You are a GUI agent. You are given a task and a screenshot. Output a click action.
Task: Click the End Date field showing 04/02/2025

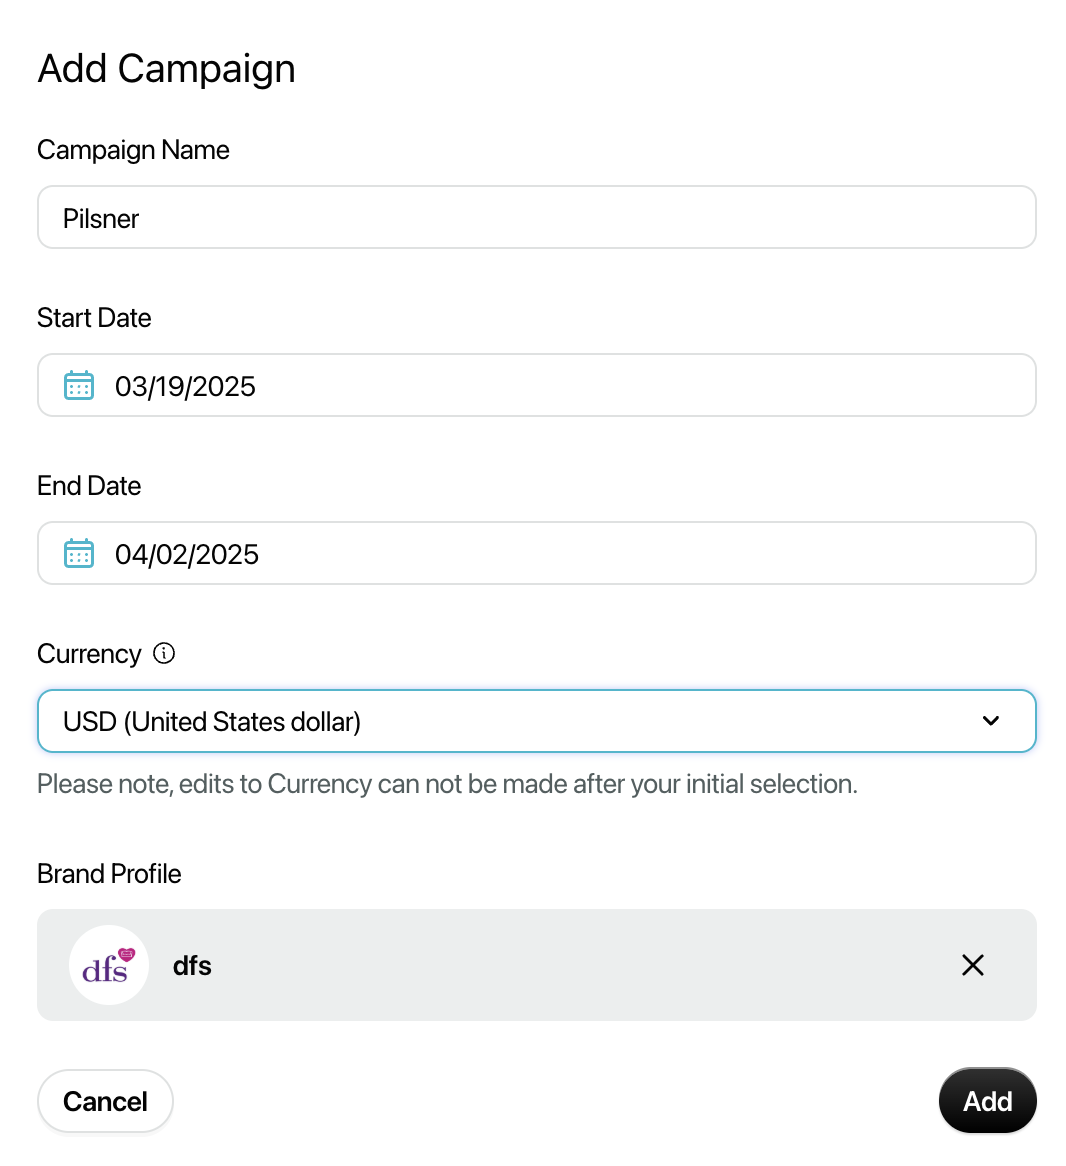click(537, 553)
